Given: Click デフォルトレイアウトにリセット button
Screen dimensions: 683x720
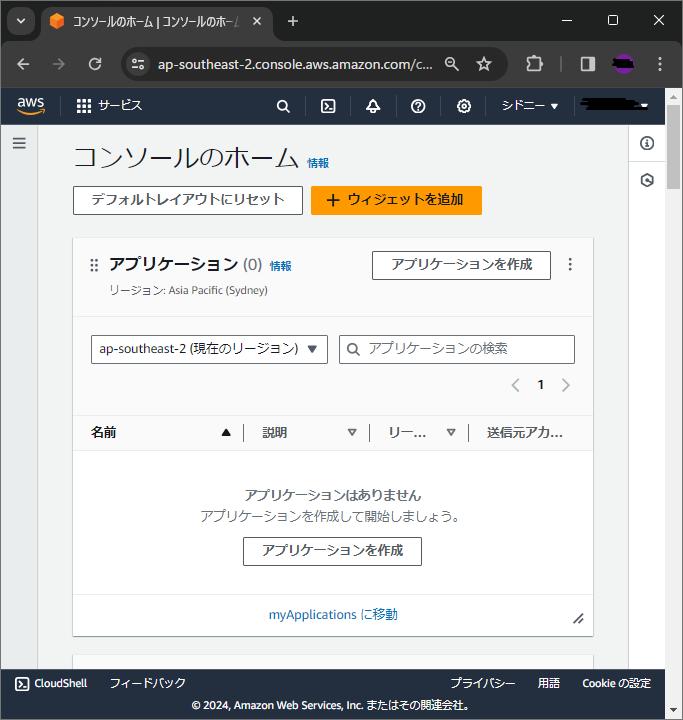Looking at the screenshot, I should pyautogui.click(x=188, y=200).
